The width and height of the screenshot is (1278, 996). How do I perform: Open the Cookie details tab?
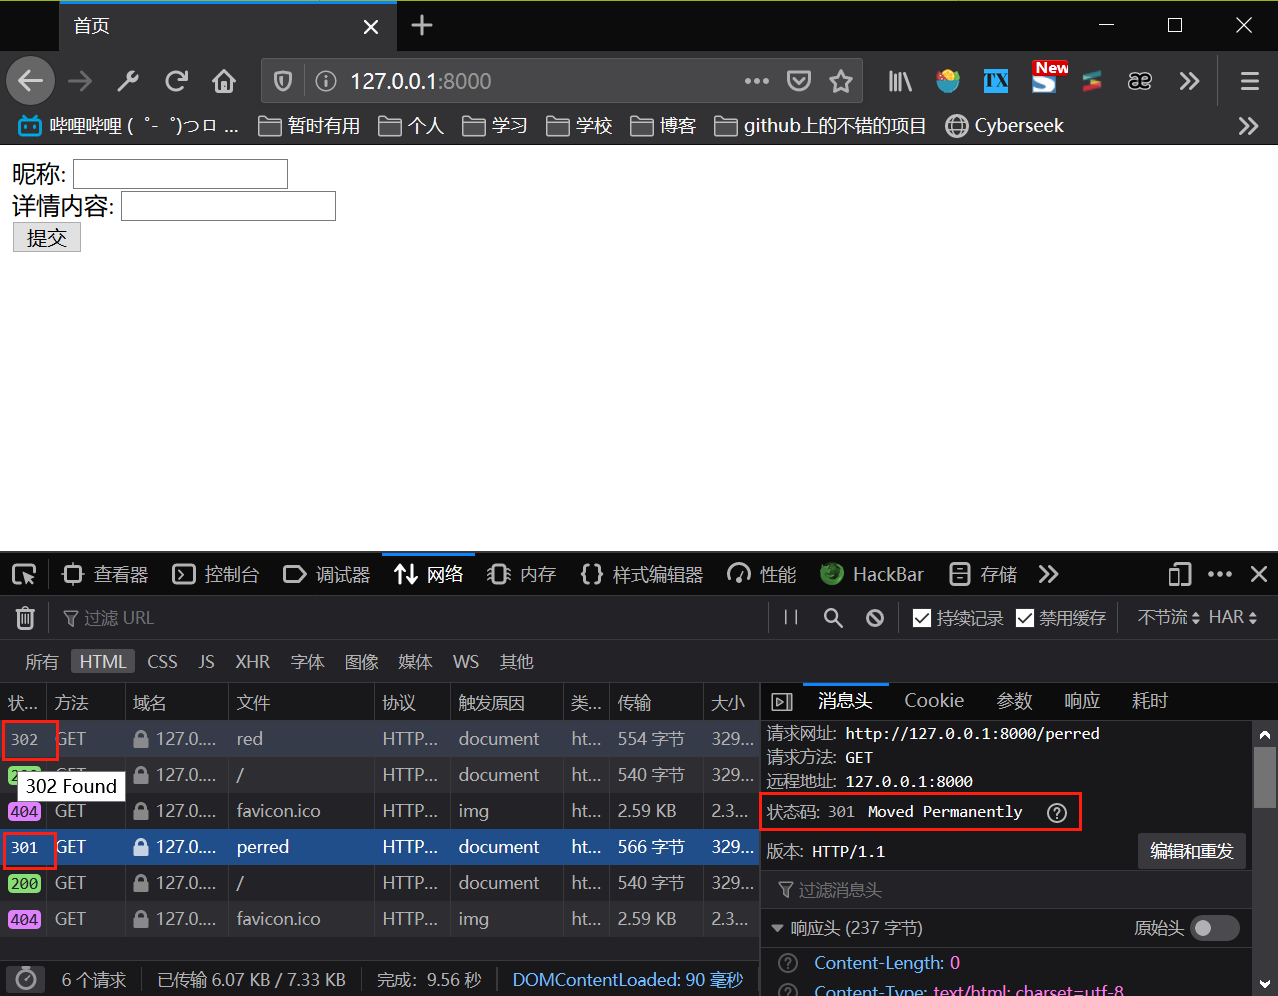coord(934,701)
